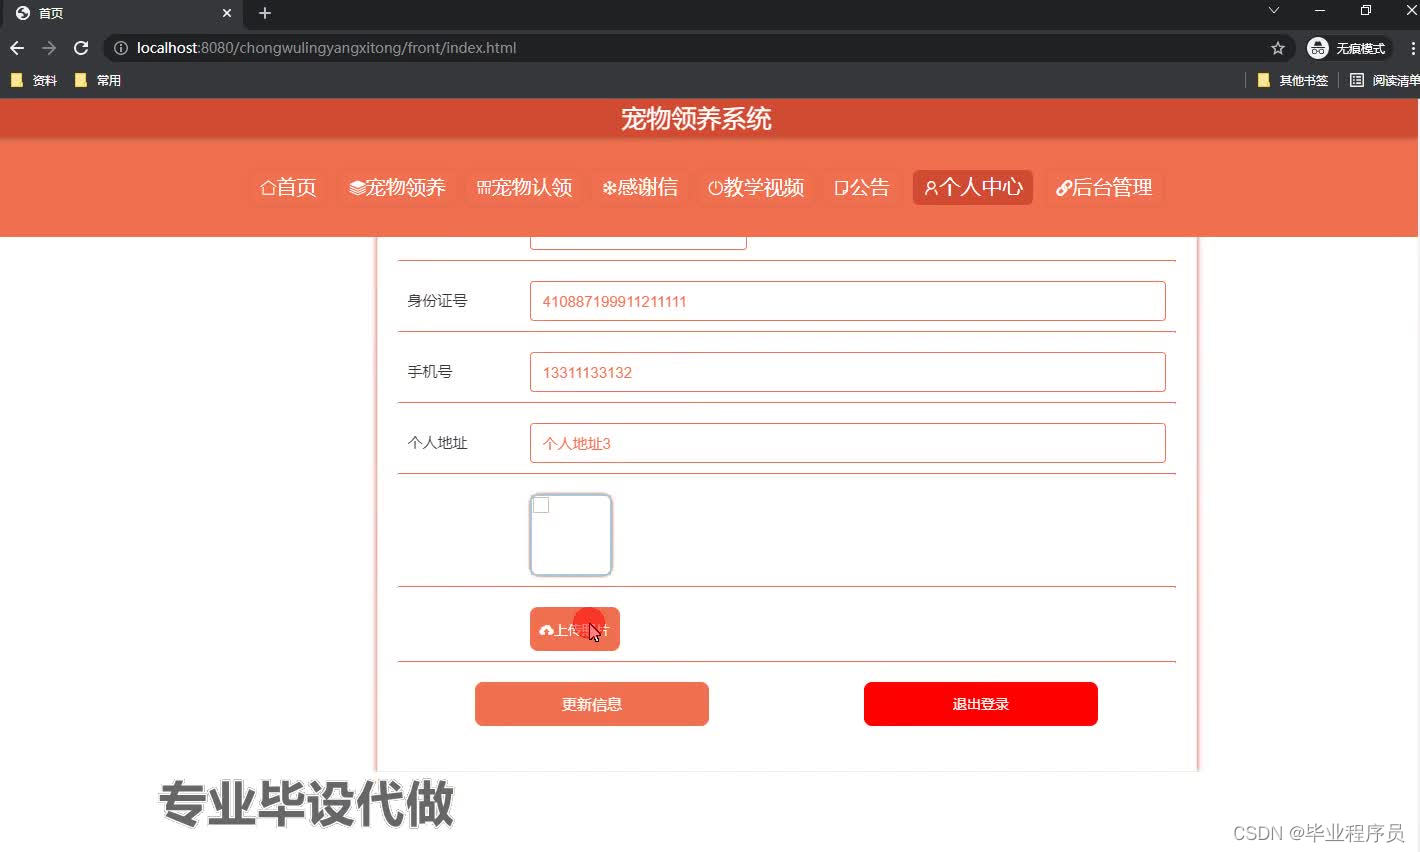Select the 首页 browser tab

120,13
